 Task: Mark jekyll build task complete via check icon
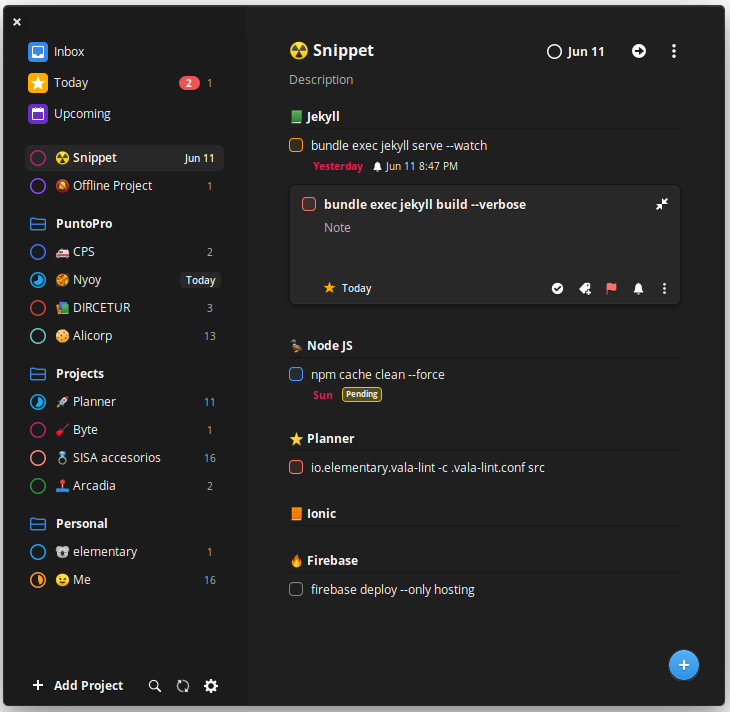pyautogui.click(x=557, y=289)
